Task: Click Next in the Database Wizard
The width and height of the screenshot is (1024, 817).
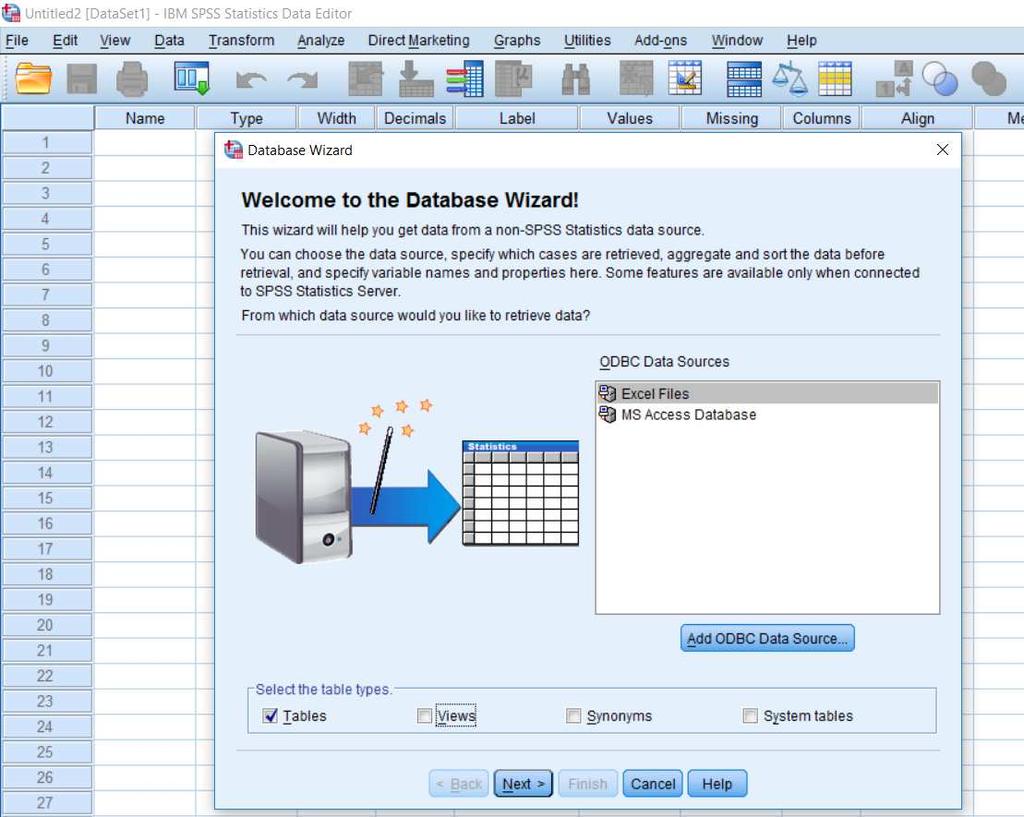Action: point(523,784)
